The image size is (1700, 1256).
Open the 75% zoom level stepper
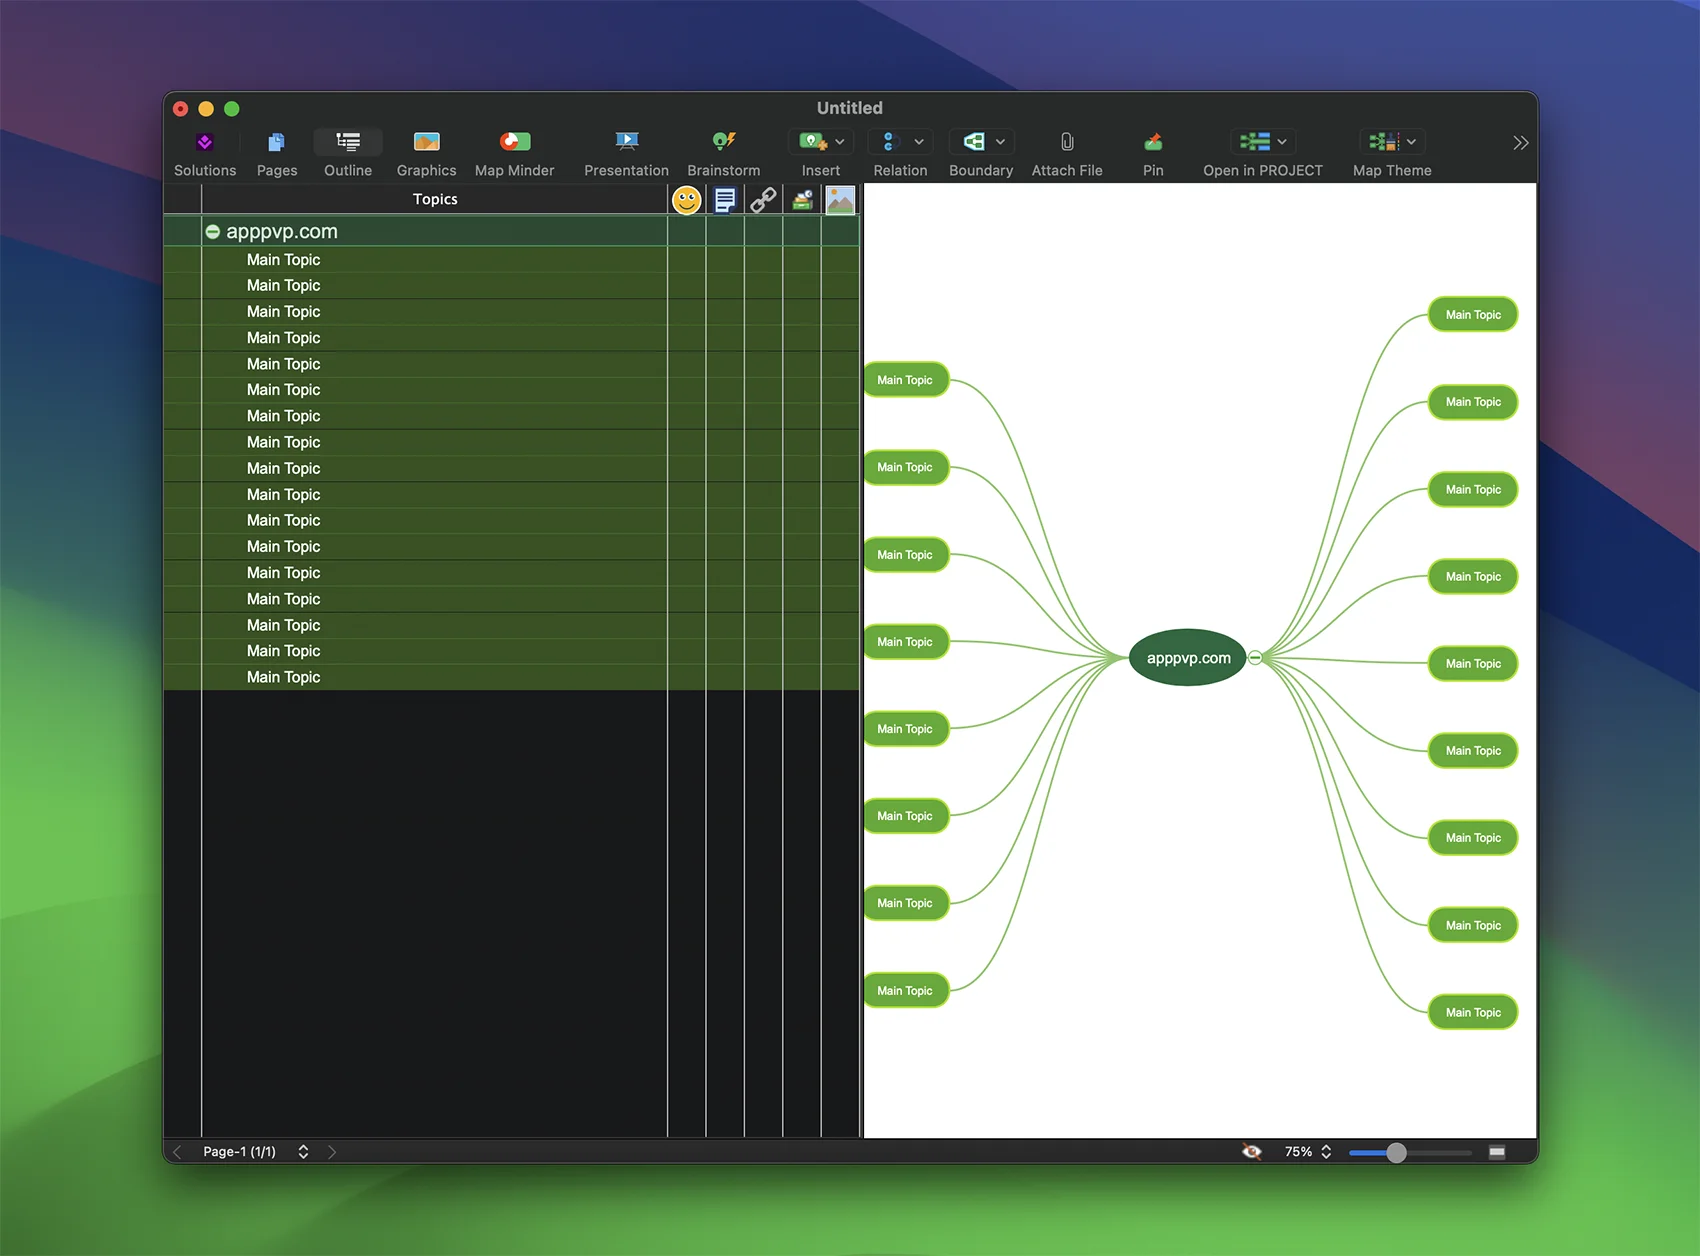(1326, 1152)
